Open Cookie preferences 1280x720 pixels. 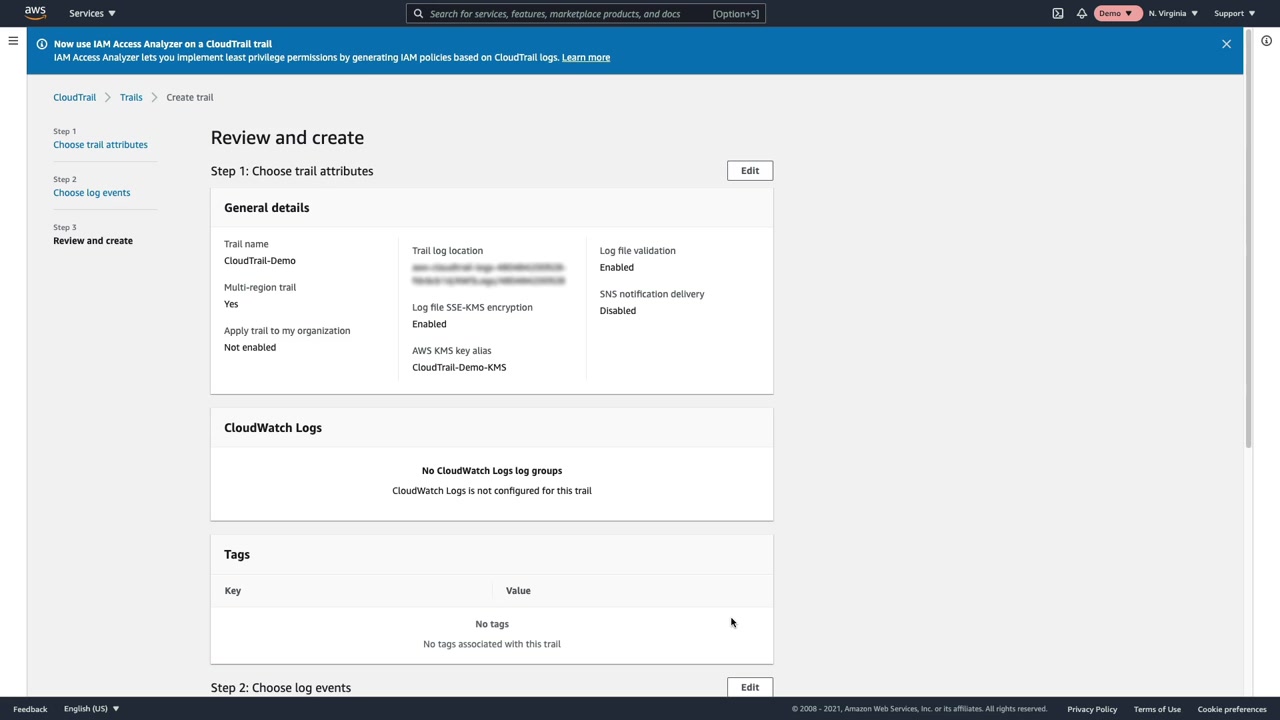1232,709
